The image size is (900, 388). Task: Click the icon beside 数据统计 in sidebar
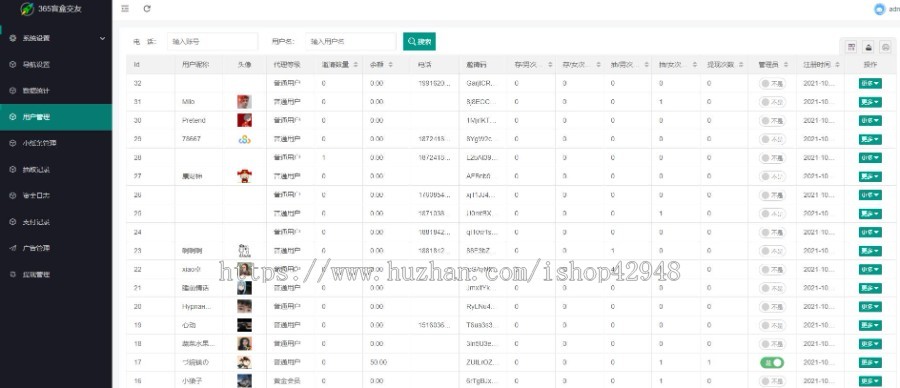click(x=13, y=91)
